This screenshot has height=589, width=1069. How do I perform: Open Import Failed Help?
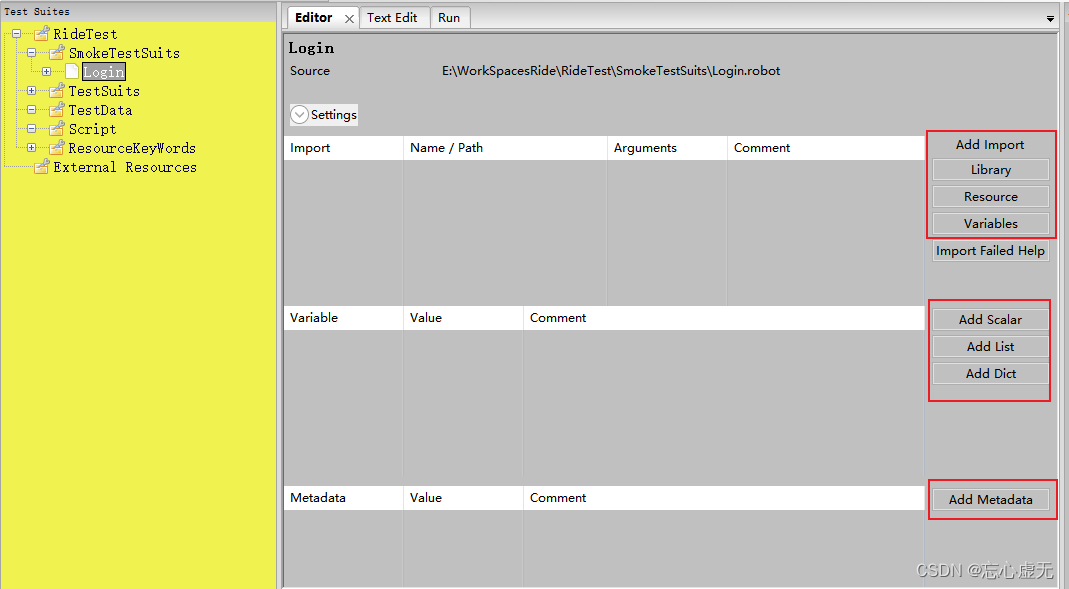(990, 251)
